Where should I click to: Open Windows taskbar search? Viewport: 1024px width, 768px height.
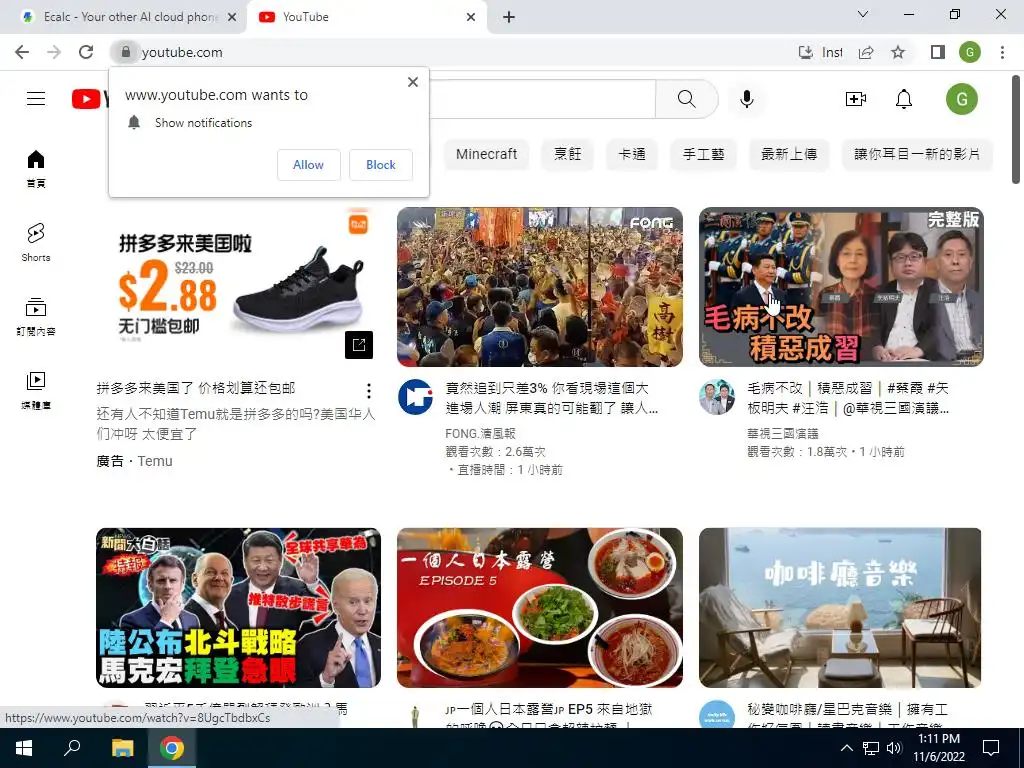tap(72, 748)
